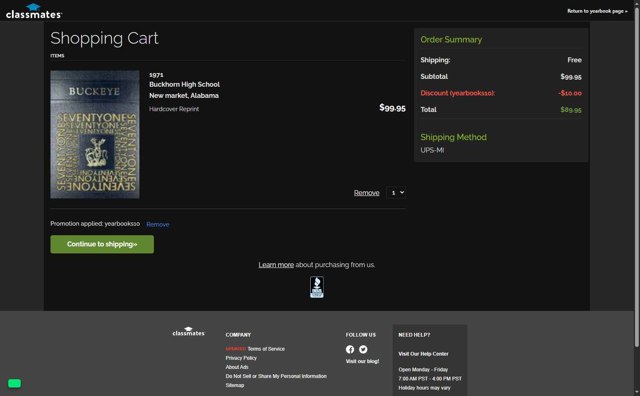Open the Terms of Service link
The image size is (640, 396).
[x=266, y=349]
